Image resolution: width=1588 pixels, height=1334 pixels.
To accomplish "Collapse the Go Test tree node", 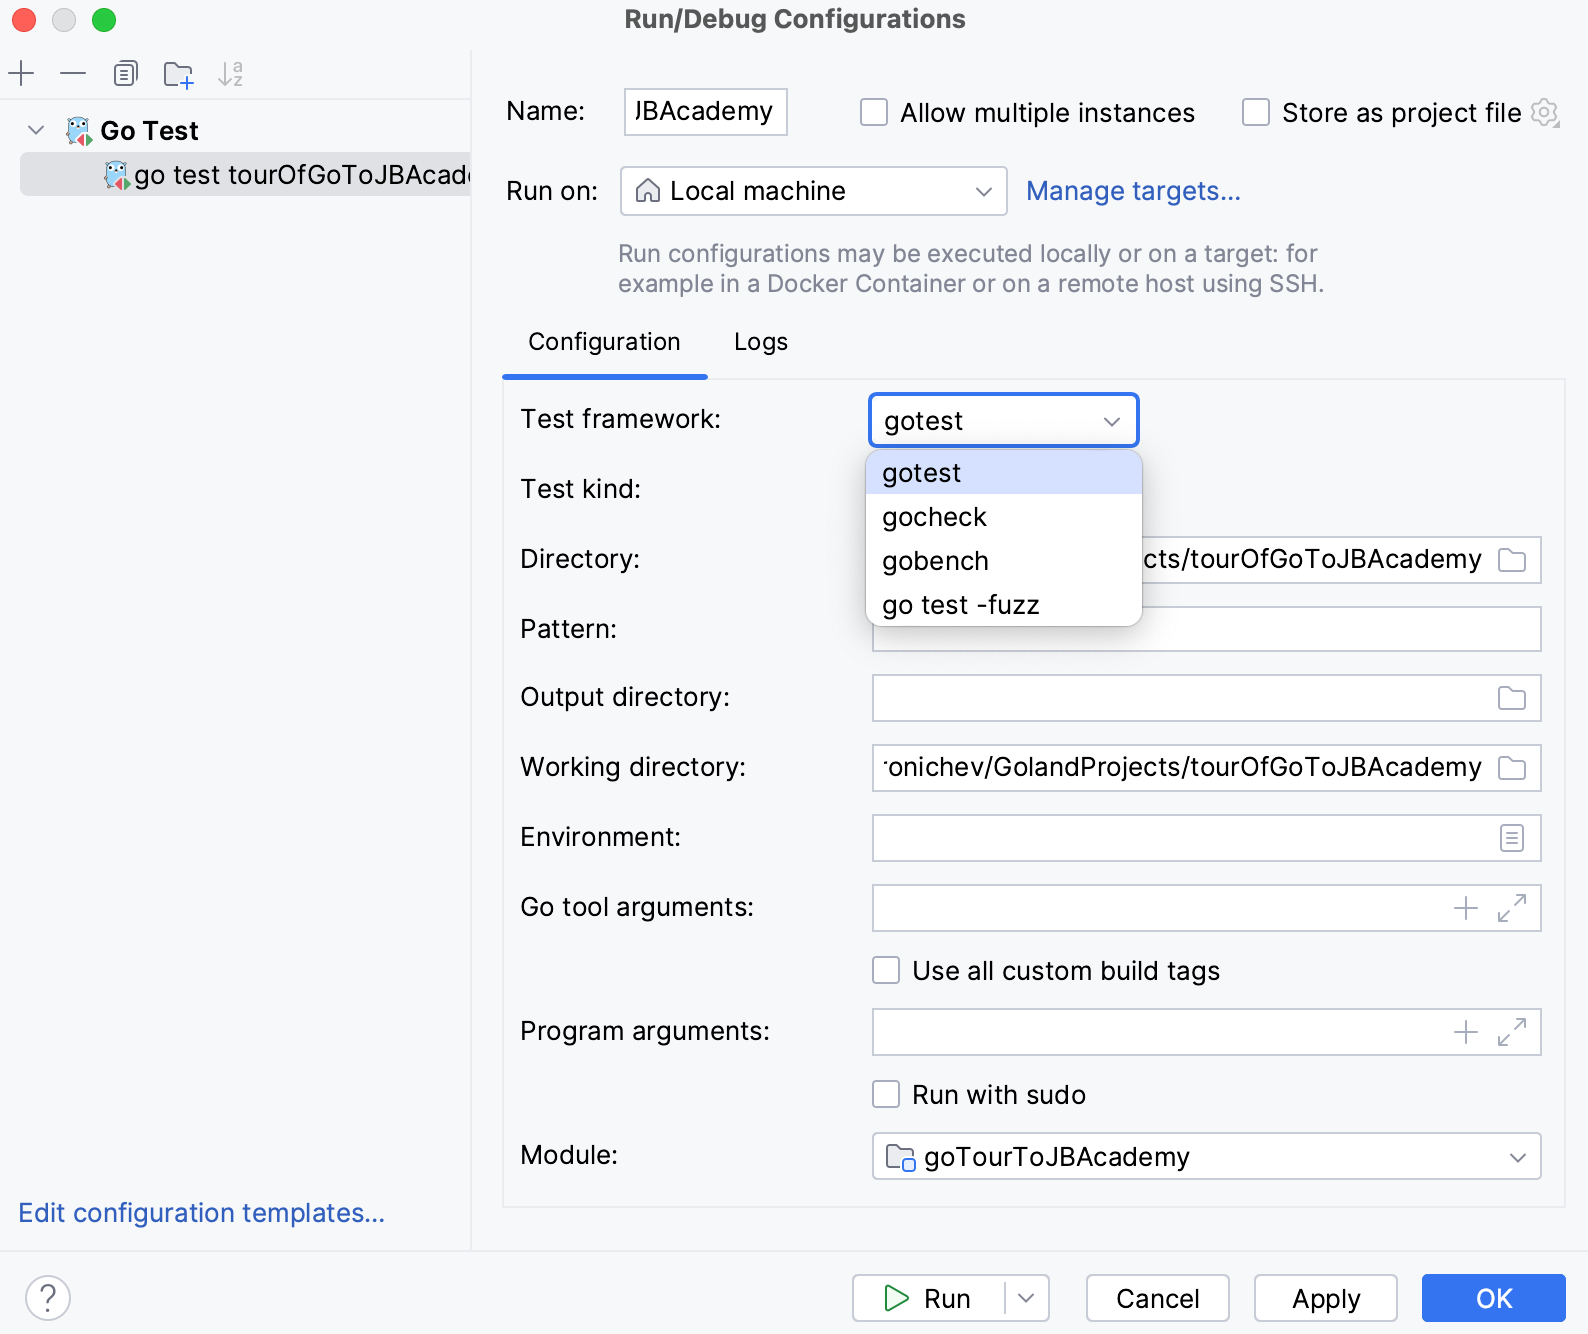I will (x=37, y=130).
